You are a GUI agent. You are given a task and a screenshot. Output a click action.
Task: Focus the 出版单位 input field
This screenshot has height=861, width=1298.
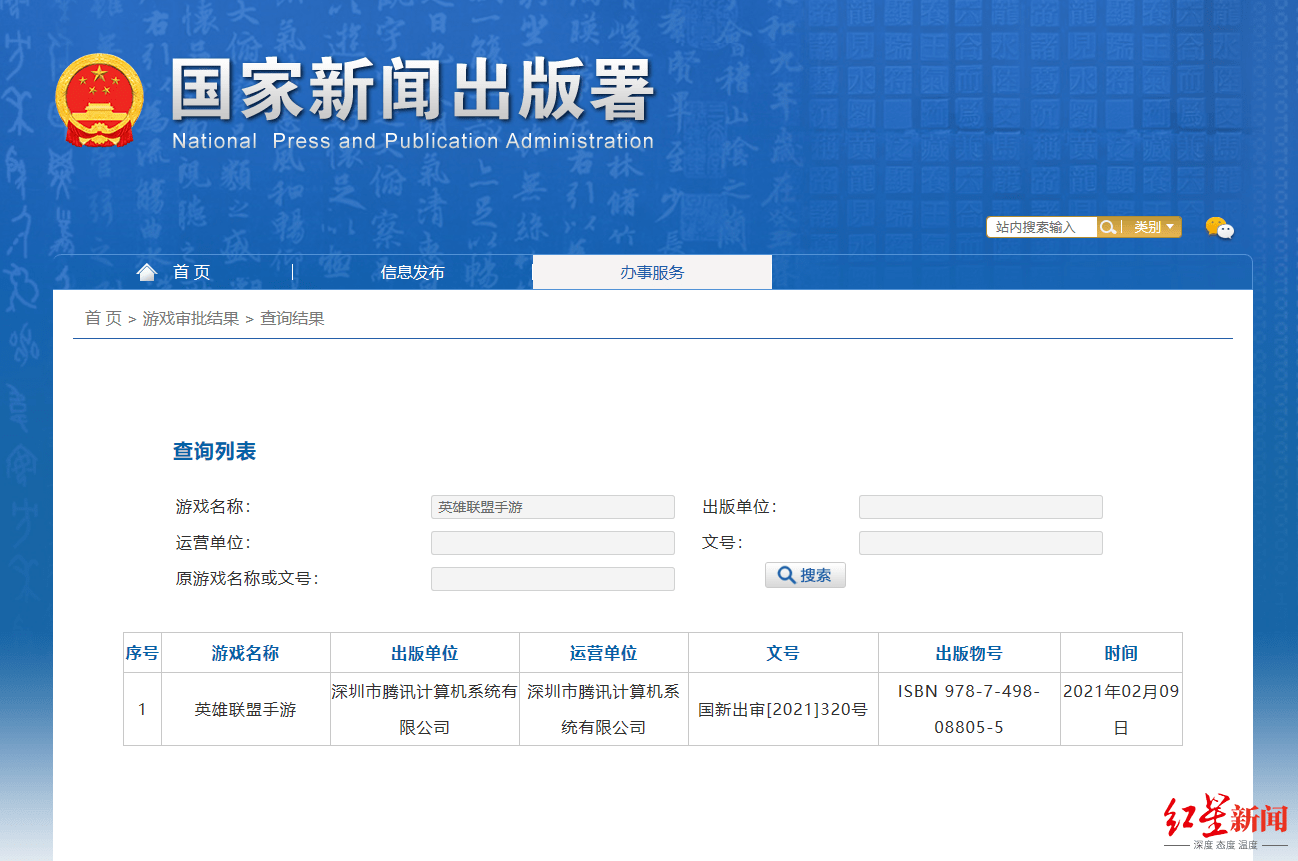point(981,507)
